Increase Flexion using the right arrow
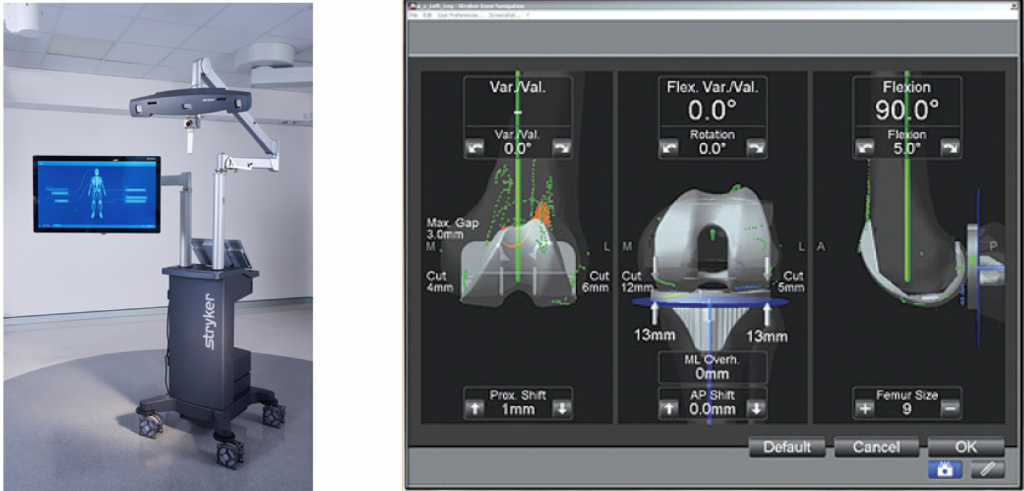 tap(950, 148)
